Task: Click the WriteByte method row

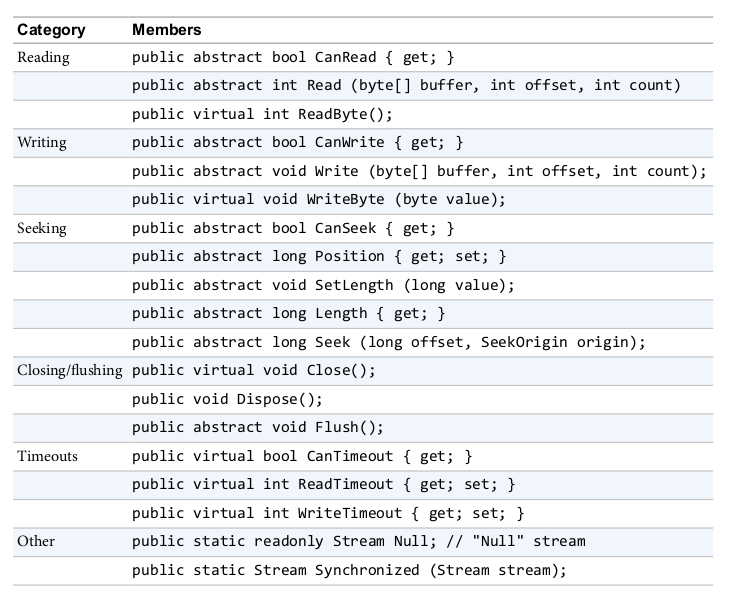Action: pyautogui.click(x=319, y=199)
